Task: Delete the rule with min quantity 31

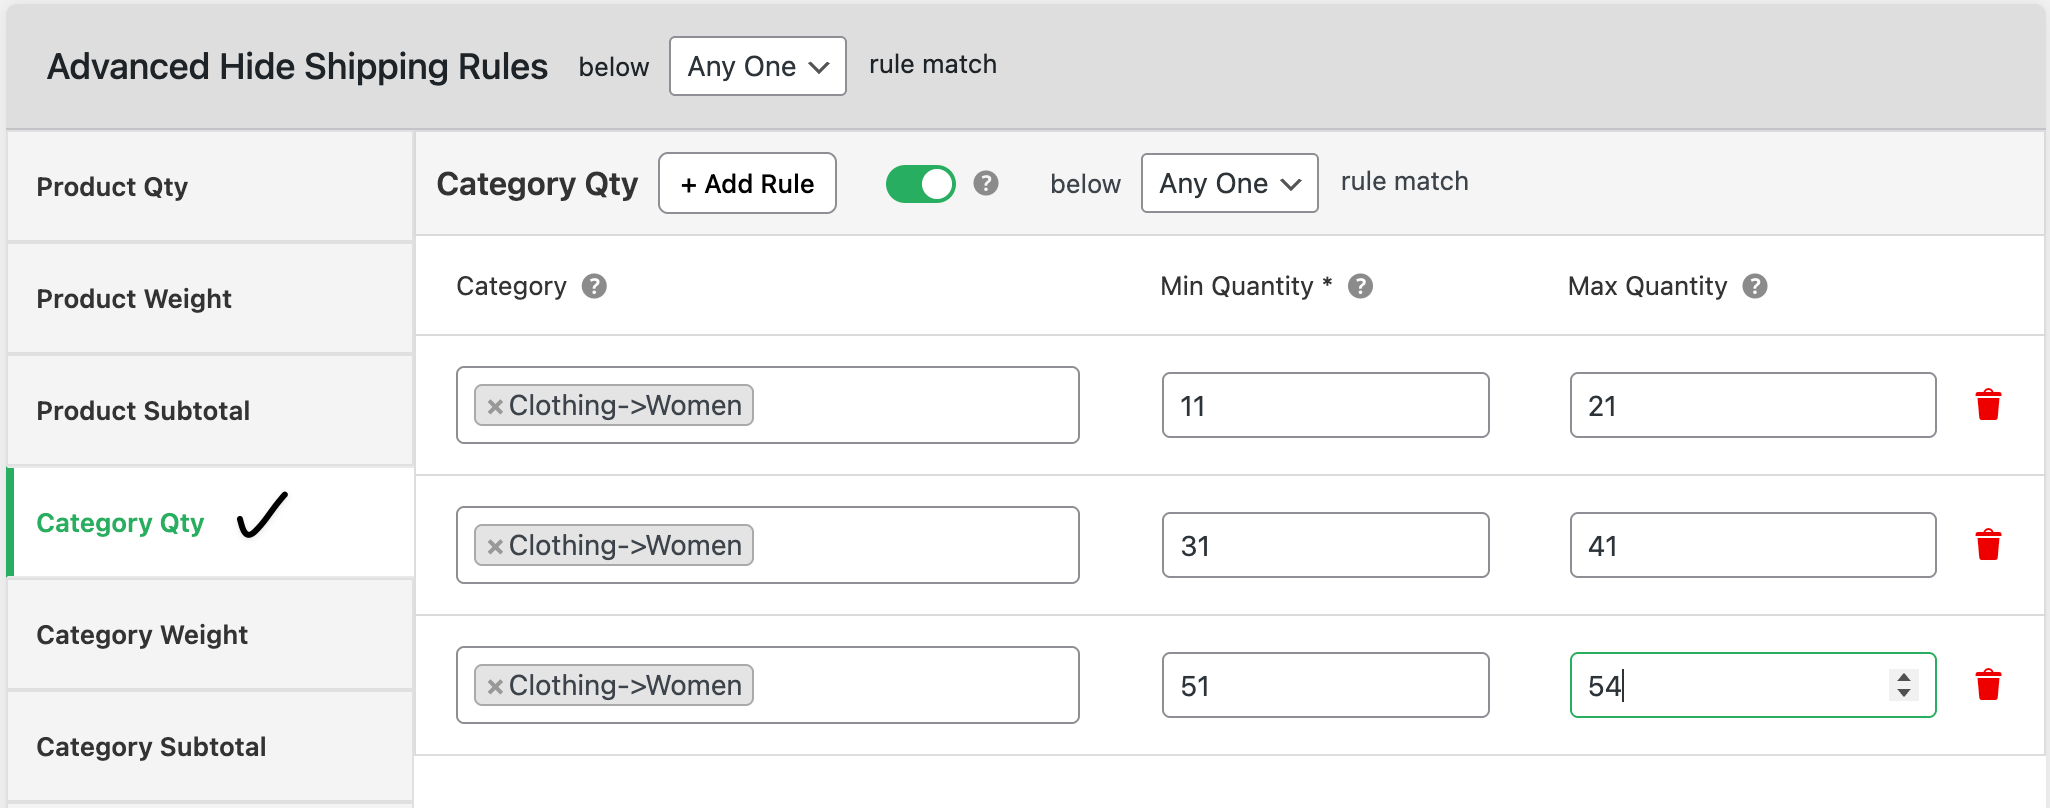Action: click(x=1988, y=545)
